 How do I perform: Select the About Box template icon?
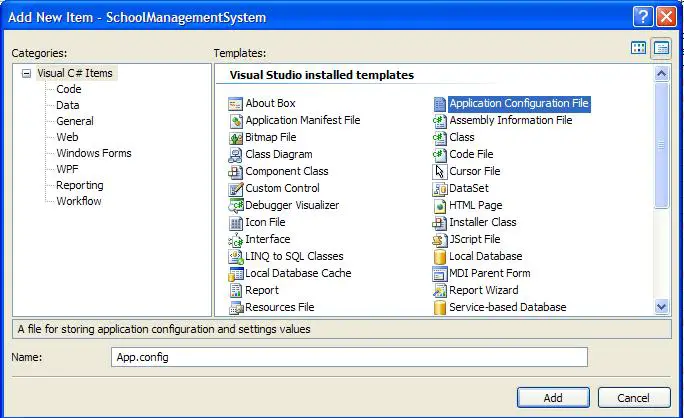point(236,104)
